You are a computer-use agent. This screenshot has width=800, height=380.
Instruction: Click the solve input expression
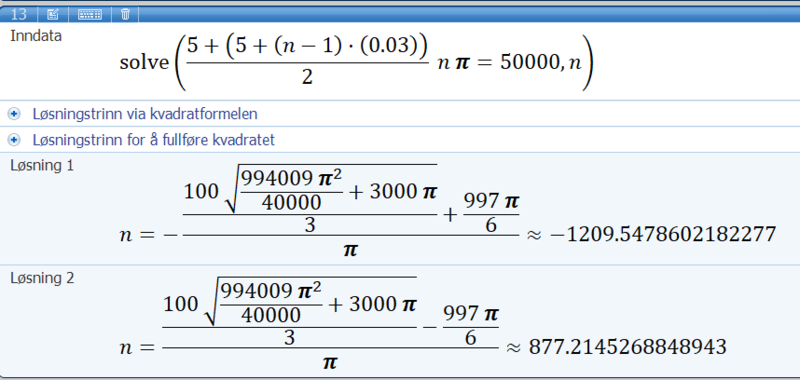pyautogui.click(x=357, y=62)
